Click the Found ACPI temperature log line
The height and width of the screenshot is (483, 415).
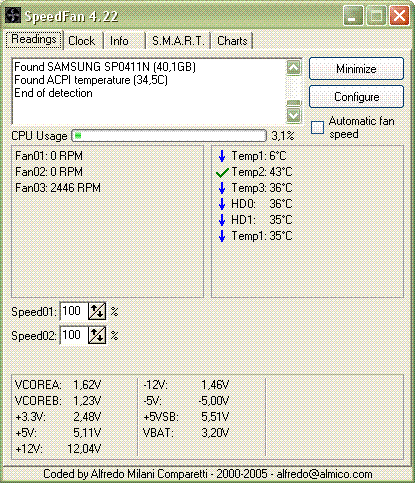[91, 80]
